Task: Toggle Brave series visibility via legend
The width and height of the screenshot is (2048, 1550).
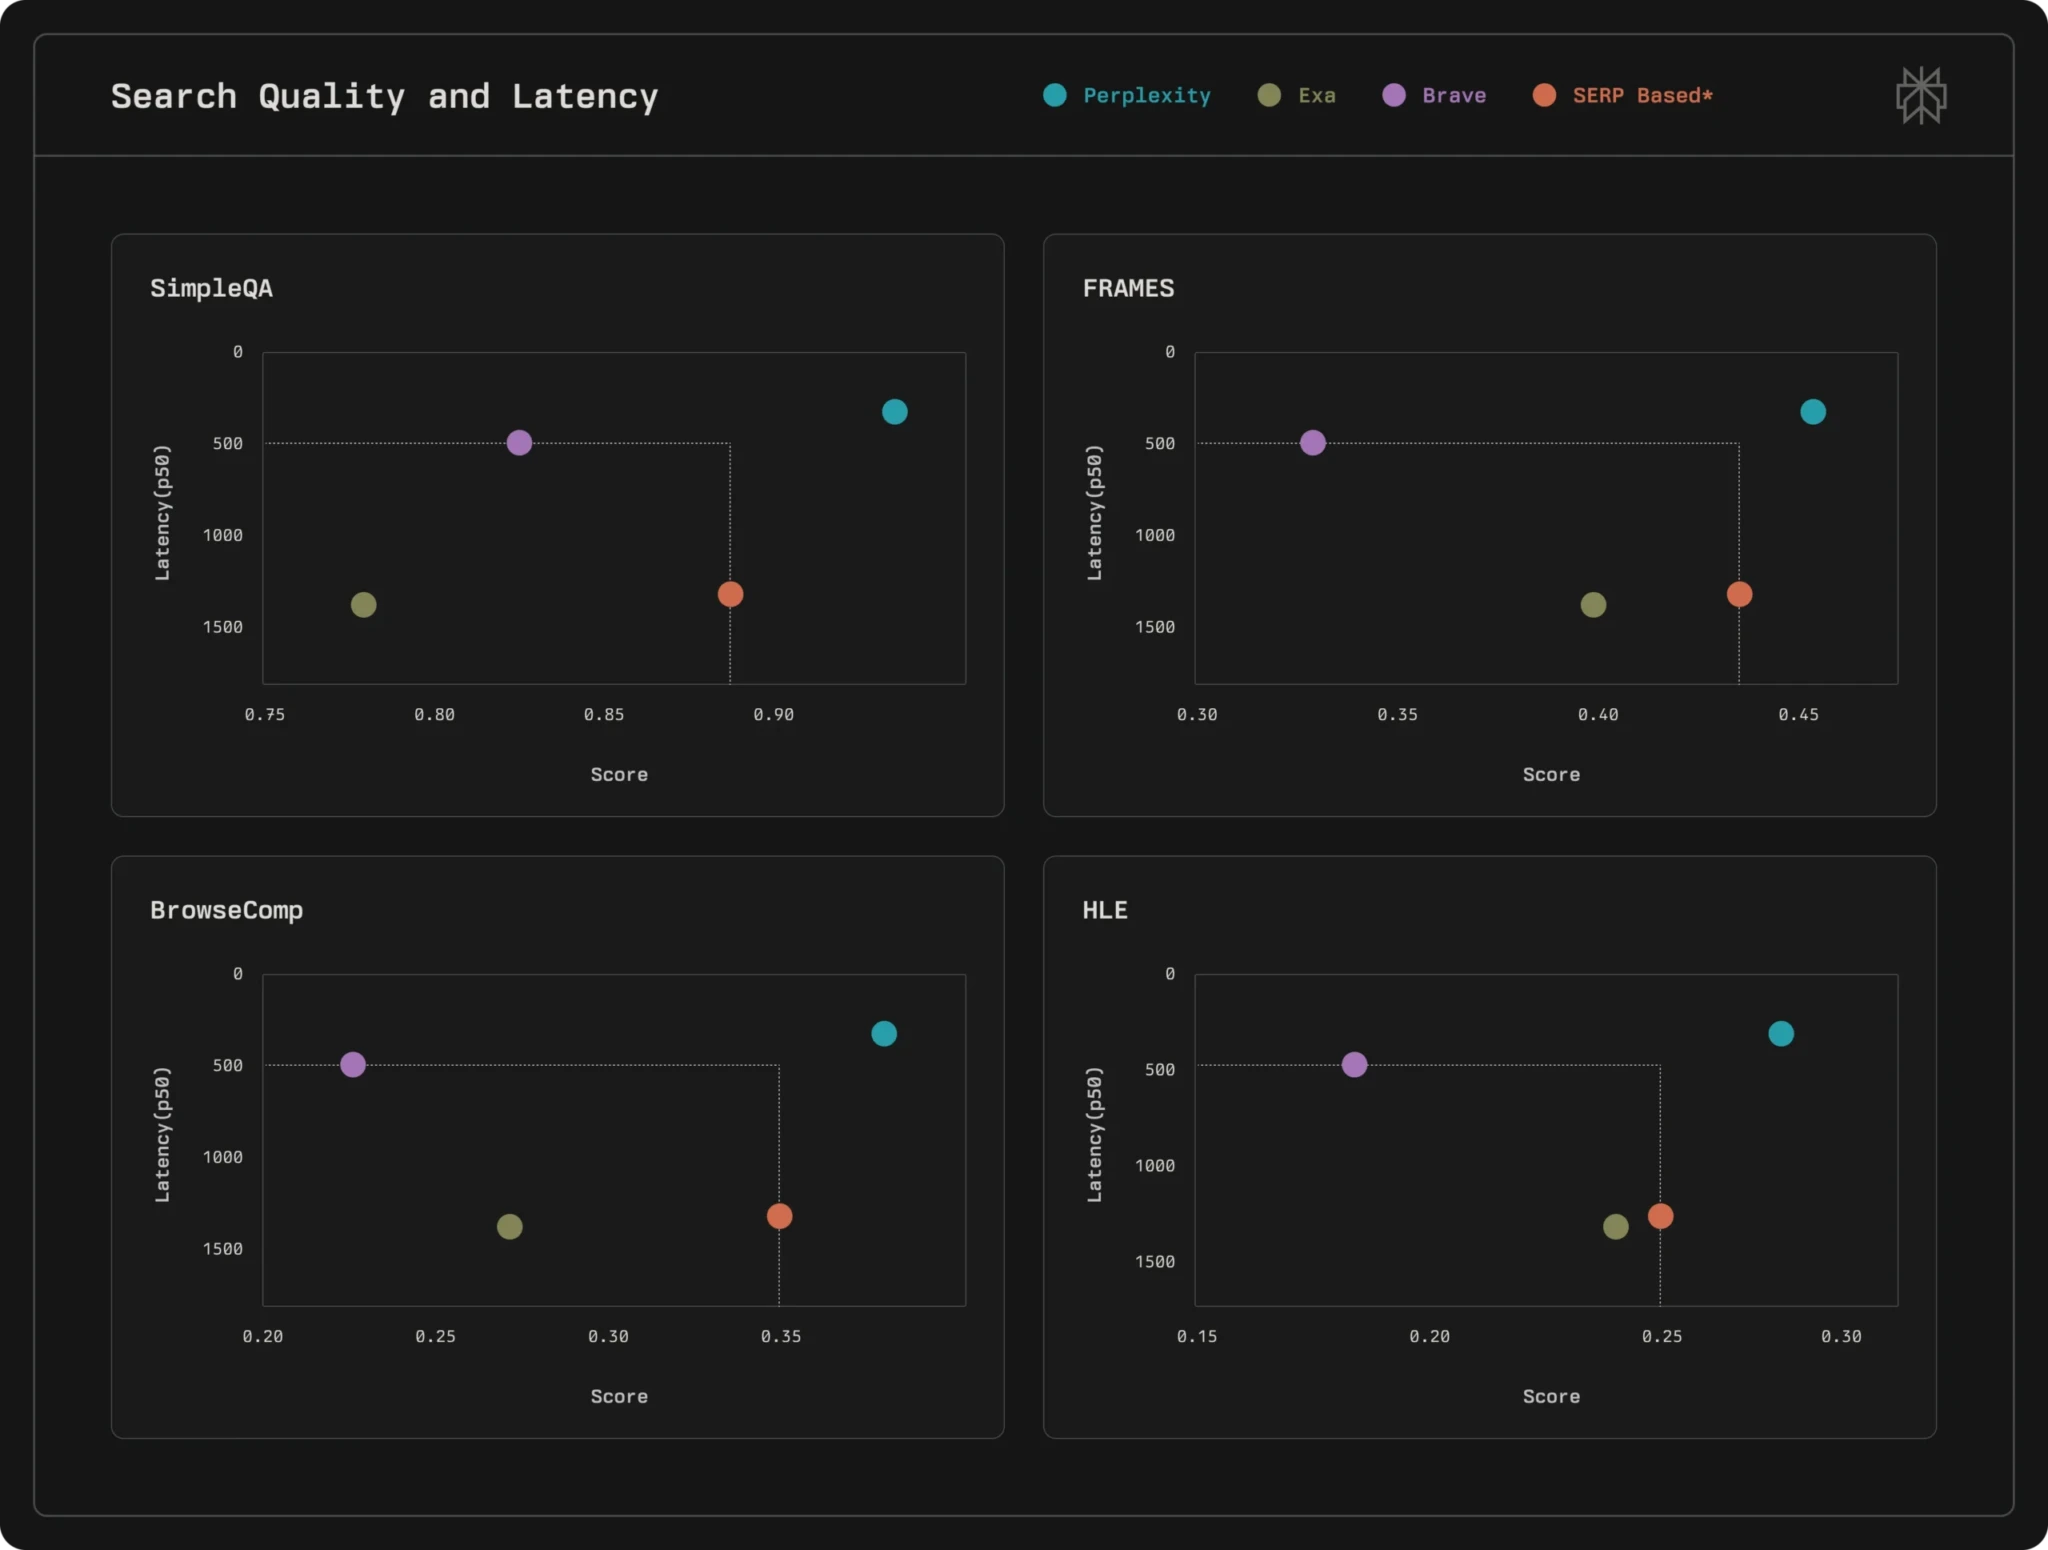Action: [1454, 95]
